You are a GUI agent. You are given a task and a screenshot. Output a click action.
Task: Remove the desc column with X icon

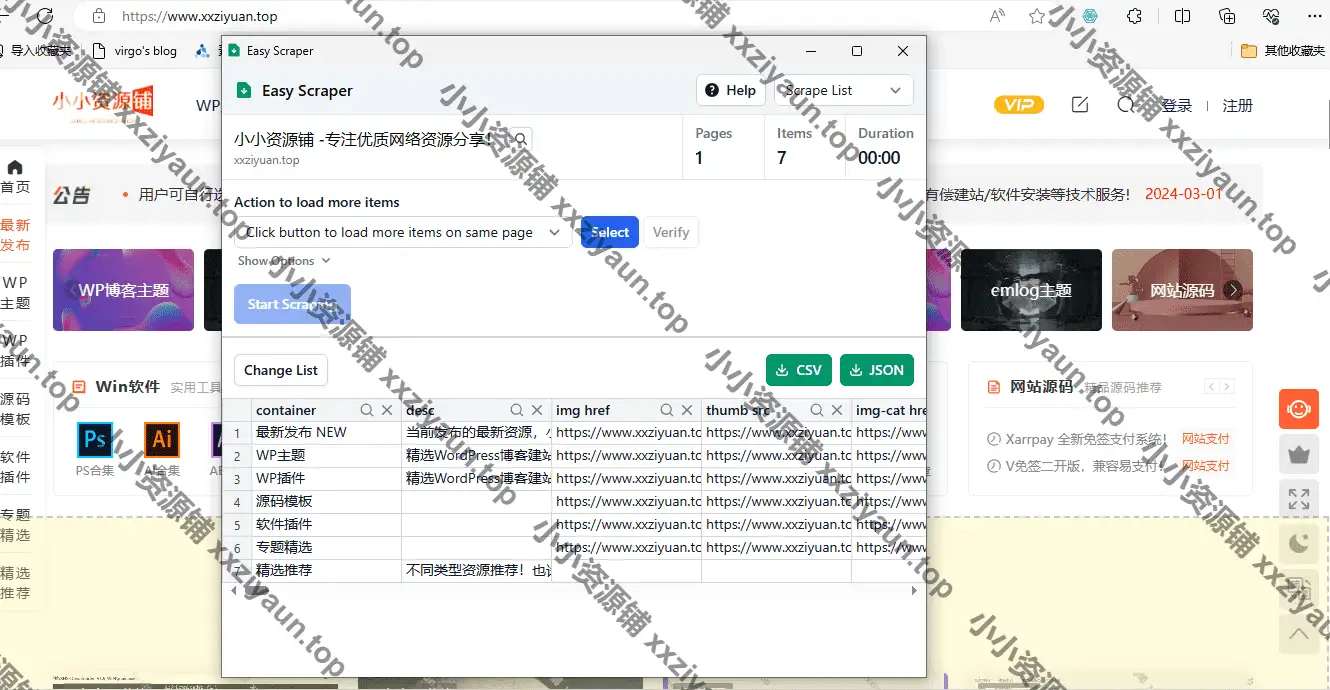coord(537,410)
